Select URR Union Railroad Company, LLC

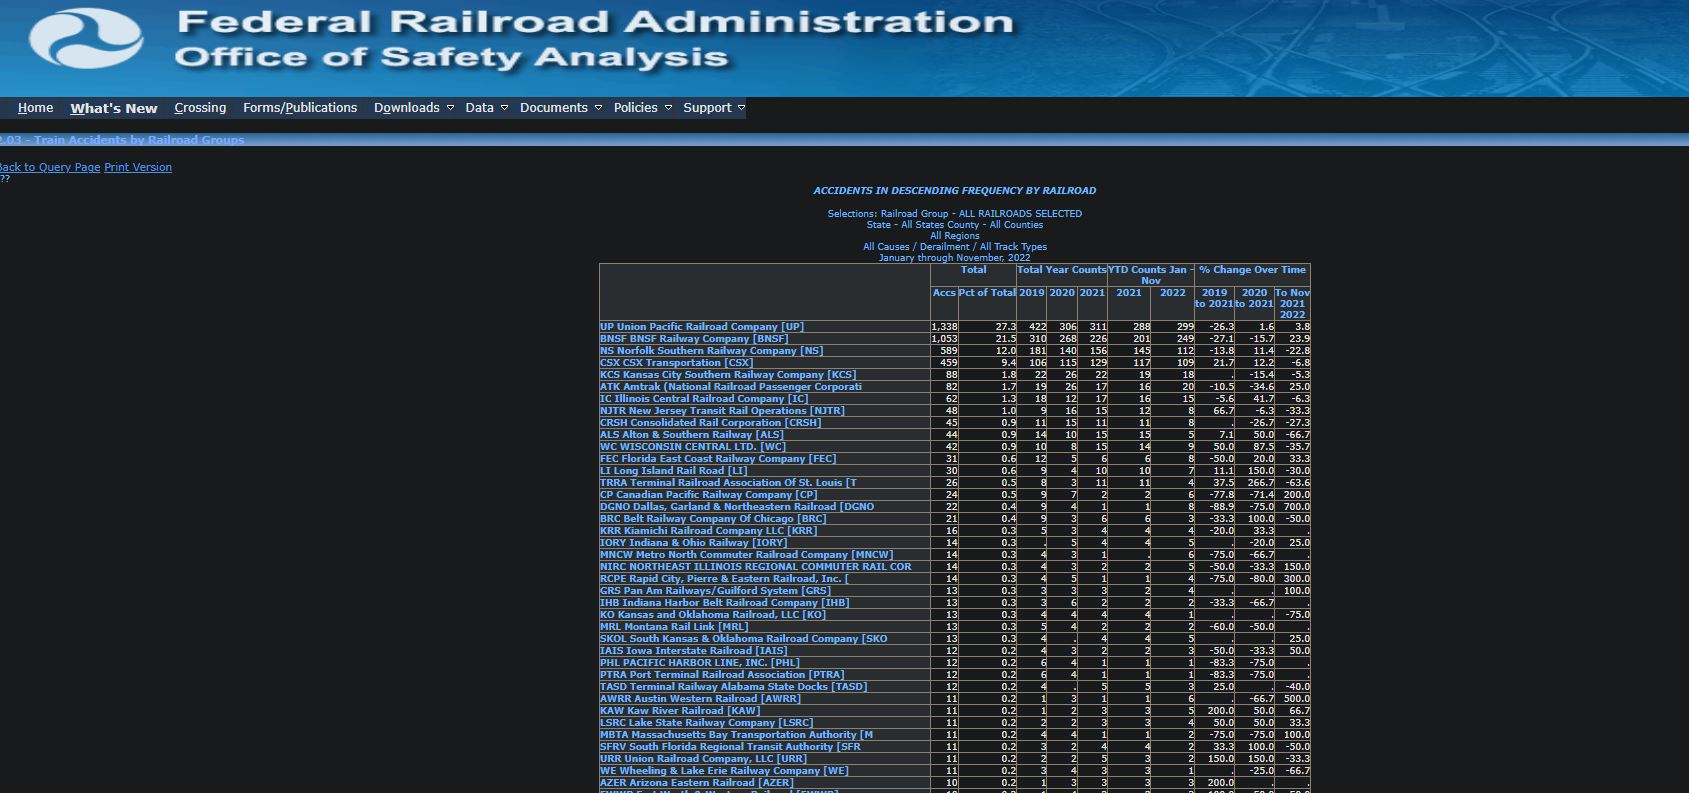(x=703, y=759)
